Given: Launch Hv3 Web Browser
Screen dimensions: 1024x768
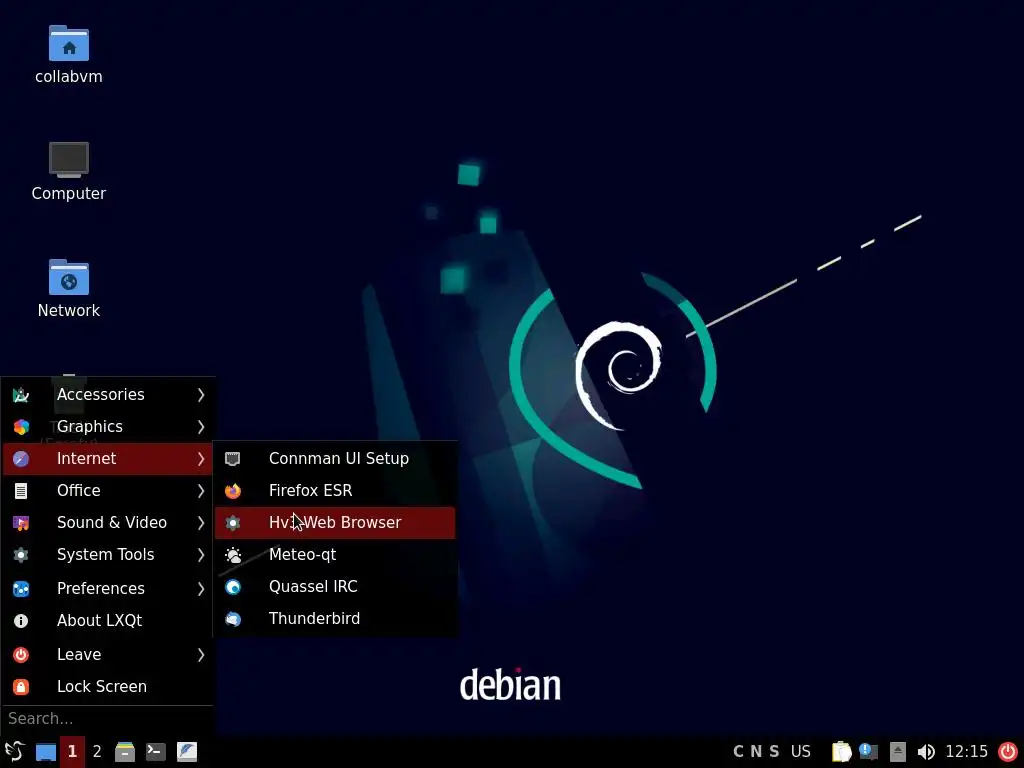Looking at the screenshot, I should [334, 522].
